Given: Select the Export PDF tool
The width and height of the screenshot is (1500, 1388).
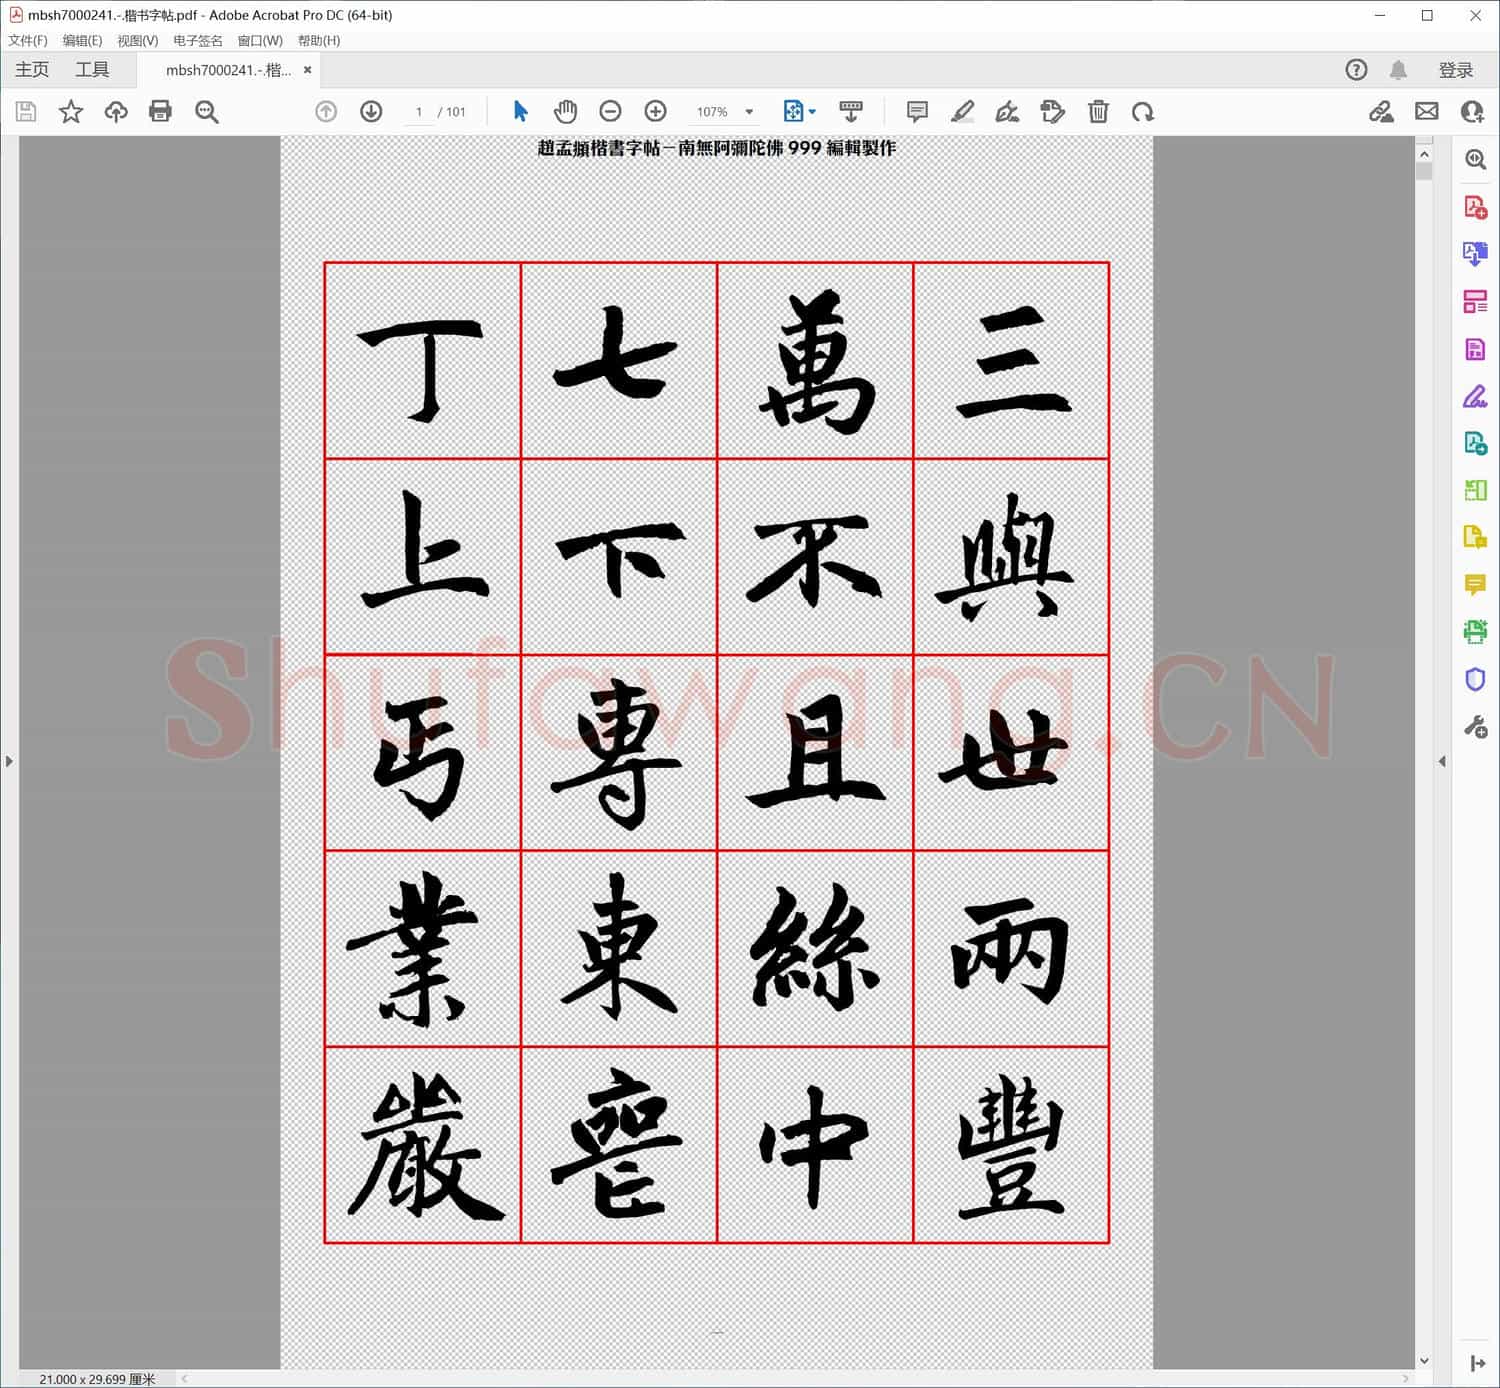Looking at the screenshot, I should (x=1475, y=254).
